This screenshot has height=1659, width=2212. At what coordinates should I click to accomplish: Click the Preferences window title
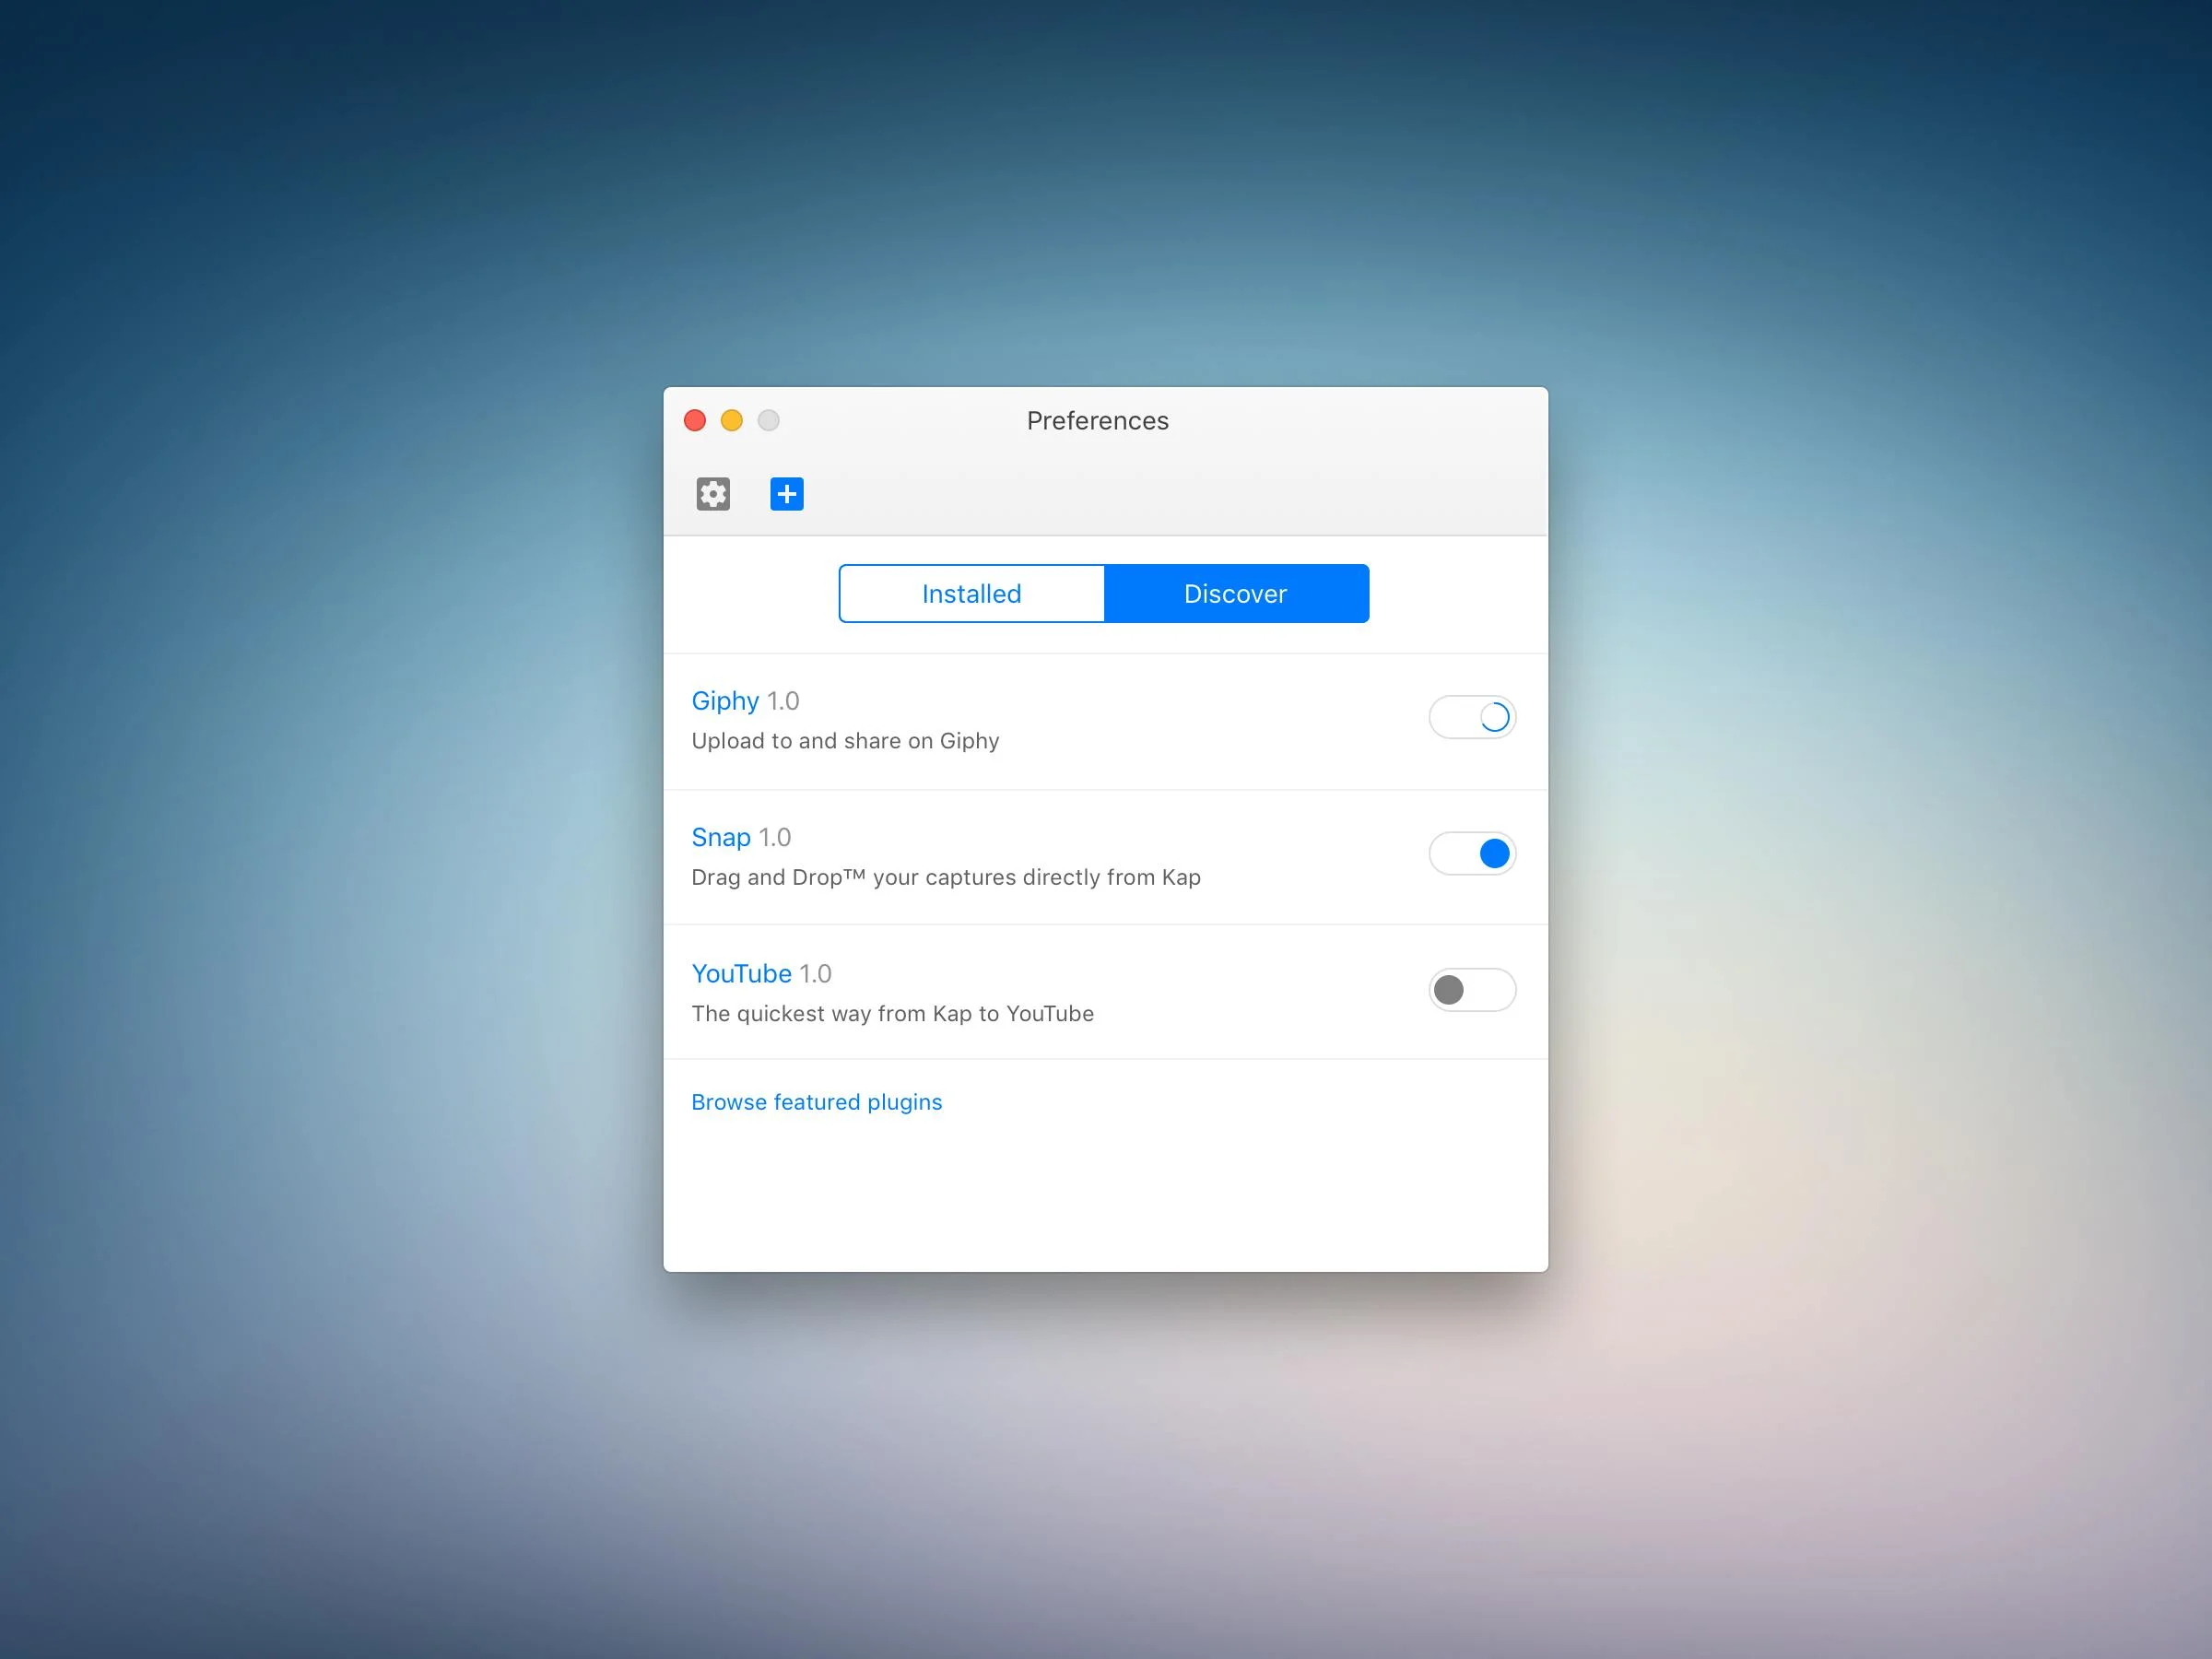pos(1098,421)
